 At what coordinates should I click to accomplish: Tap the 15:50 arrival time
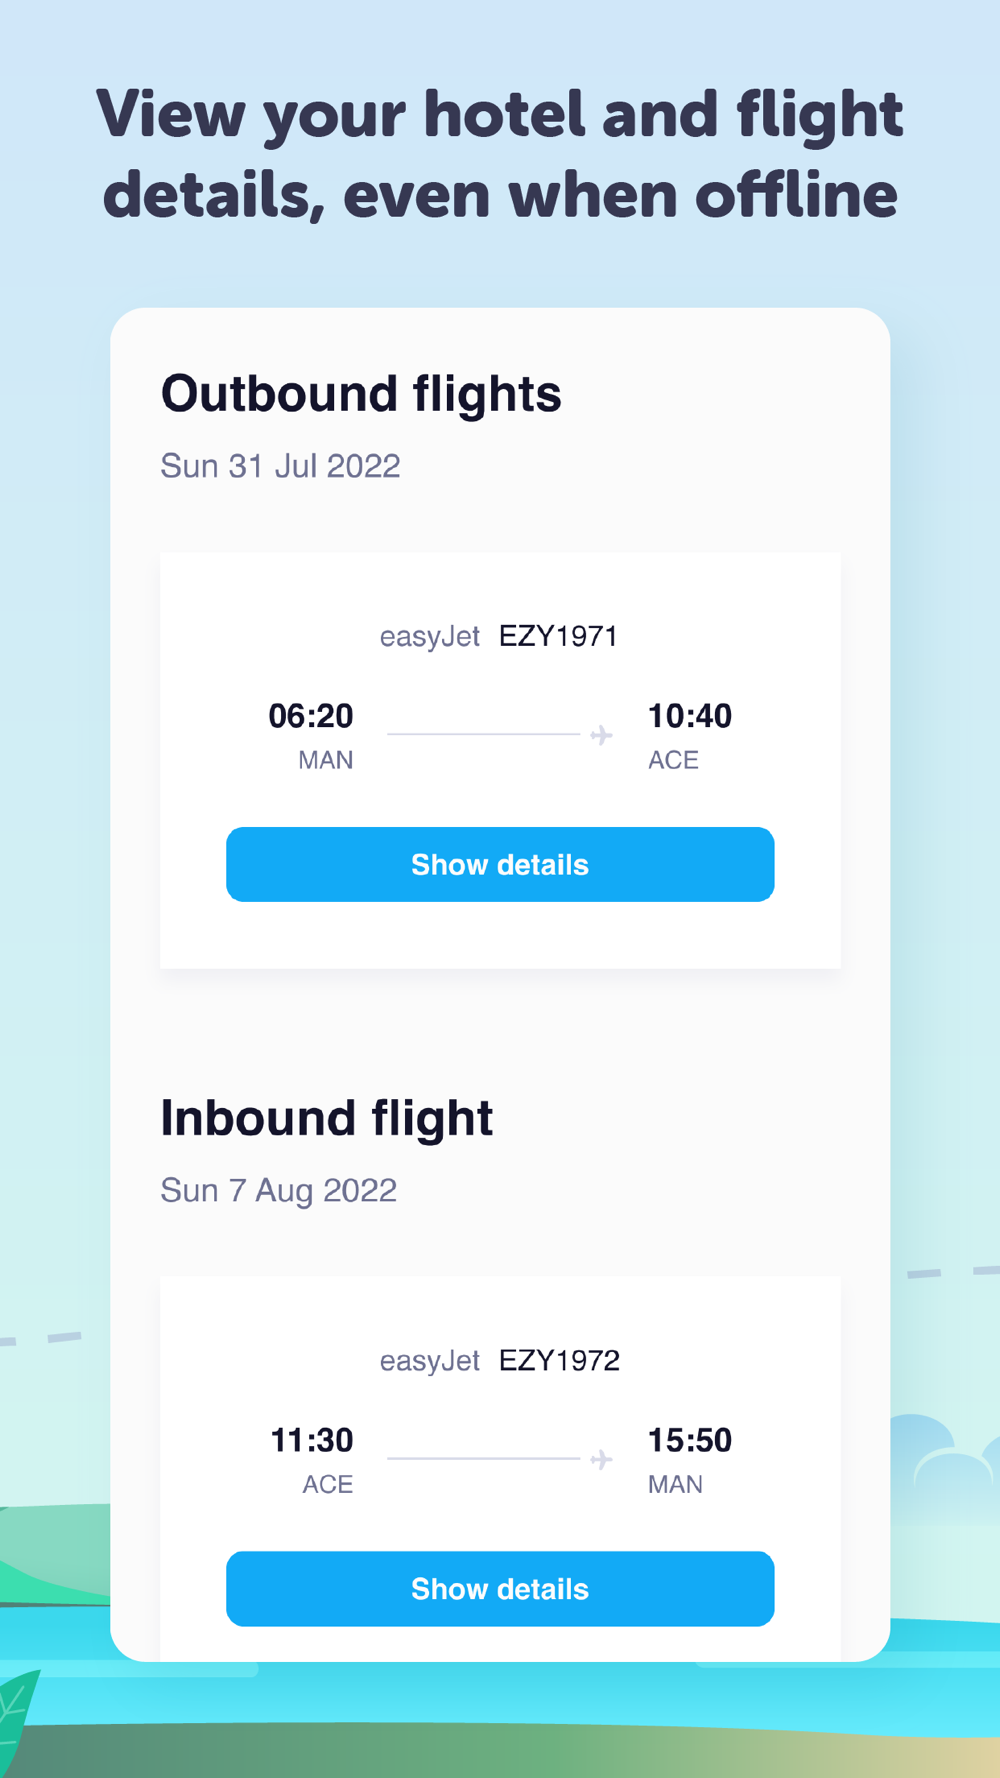tap(690, 1440)
